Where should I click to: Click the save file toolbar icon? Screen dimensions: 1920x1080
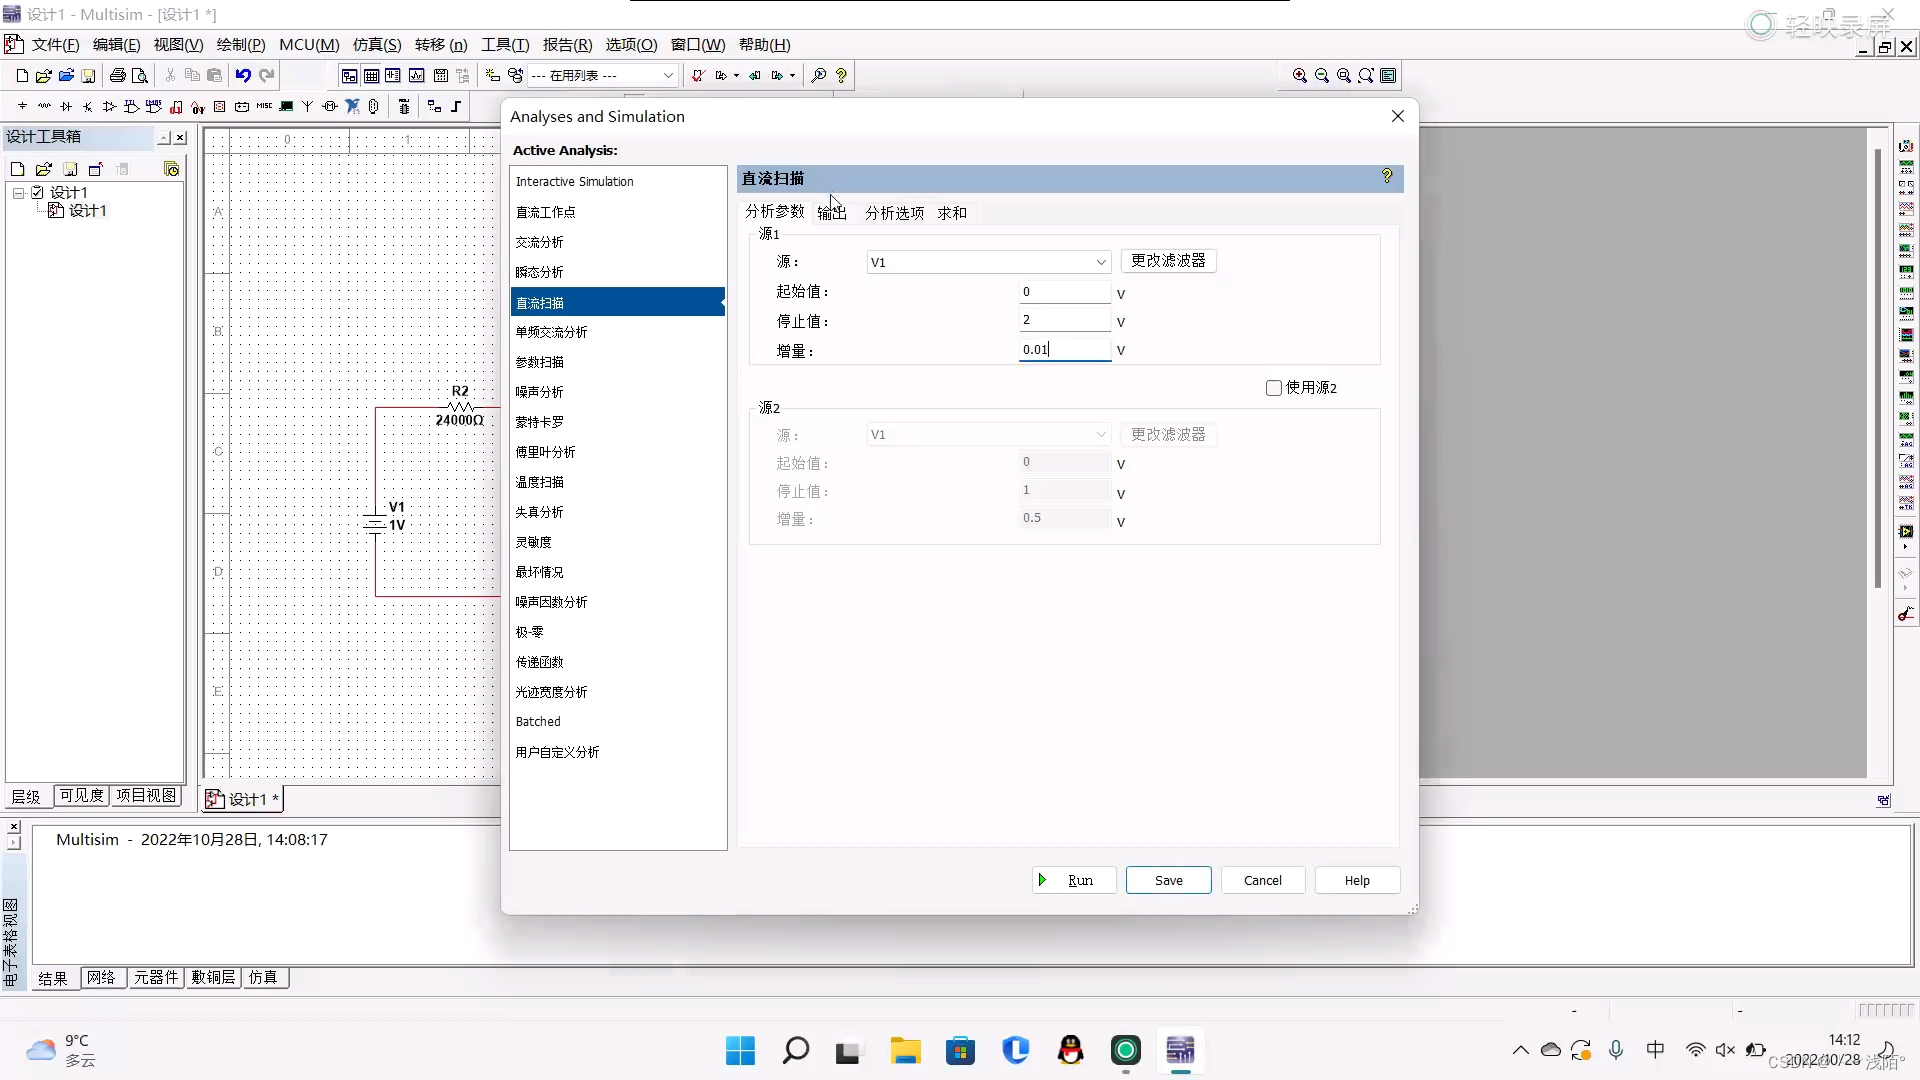(x=88, y=75)
